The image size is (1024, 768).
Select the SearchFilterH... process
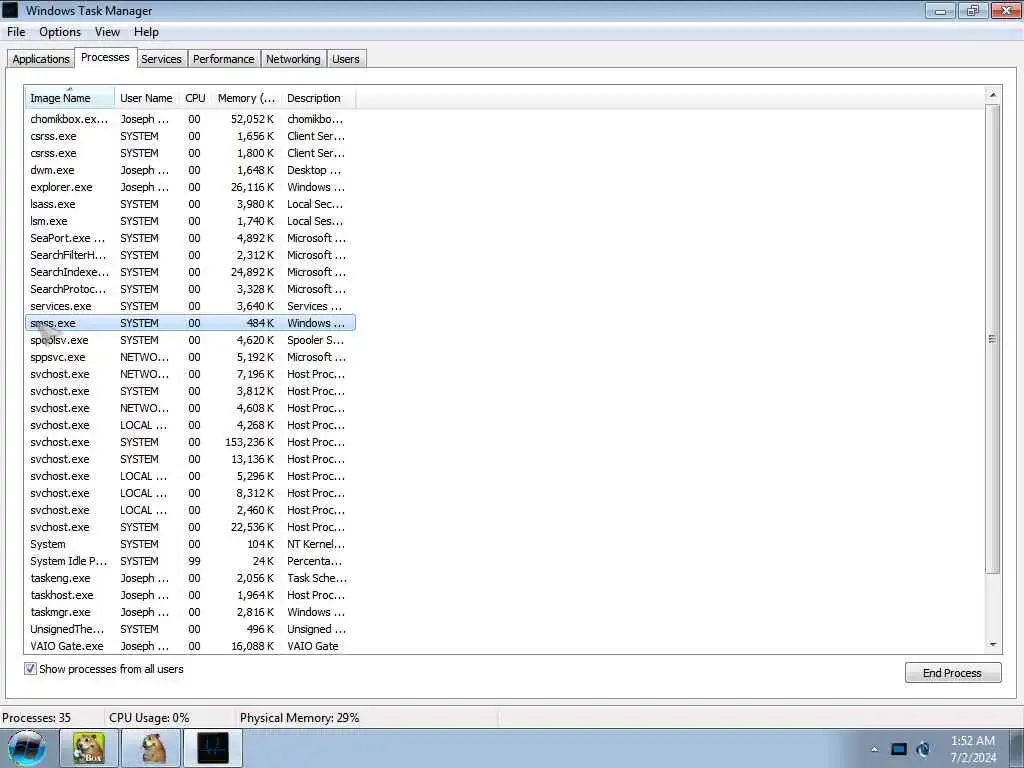coord(190,255)
